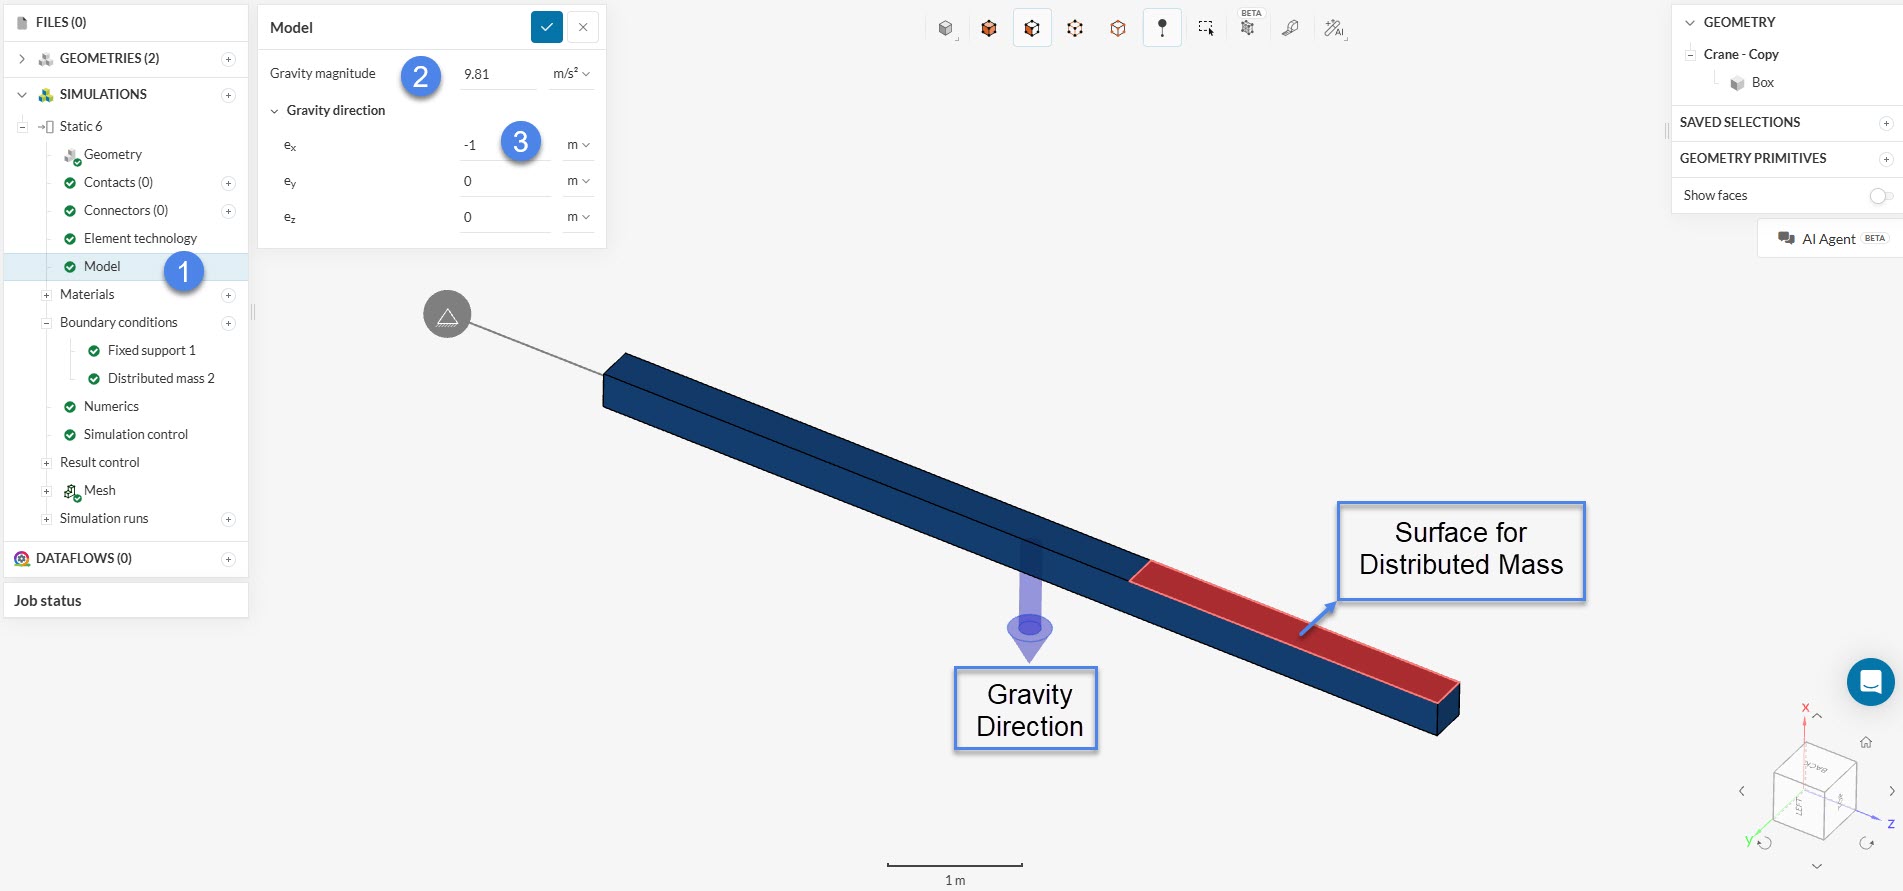Click the pin point toolbar icon
Viewport: 1903px width, 891px height.
(x=1162, y=28)
